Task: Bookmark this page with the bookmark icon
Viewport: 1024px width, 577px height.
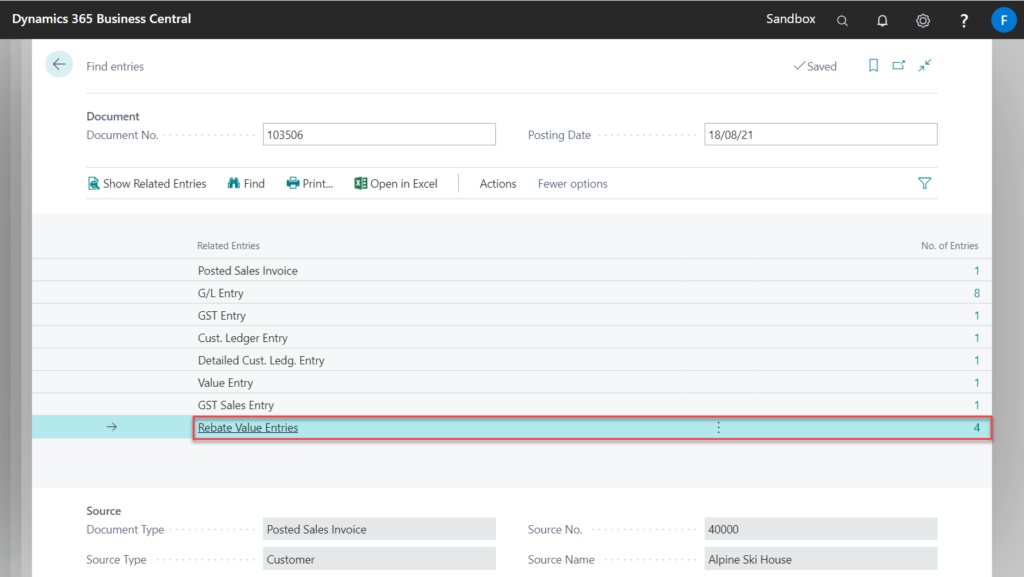Action: 873,66
